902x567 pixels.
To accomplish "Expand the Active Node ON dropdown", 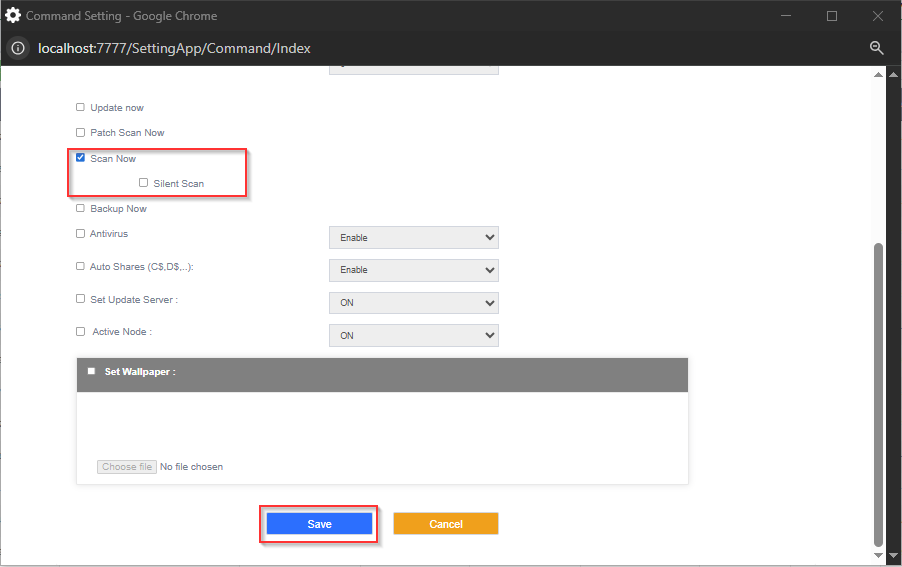I will 413,335.
